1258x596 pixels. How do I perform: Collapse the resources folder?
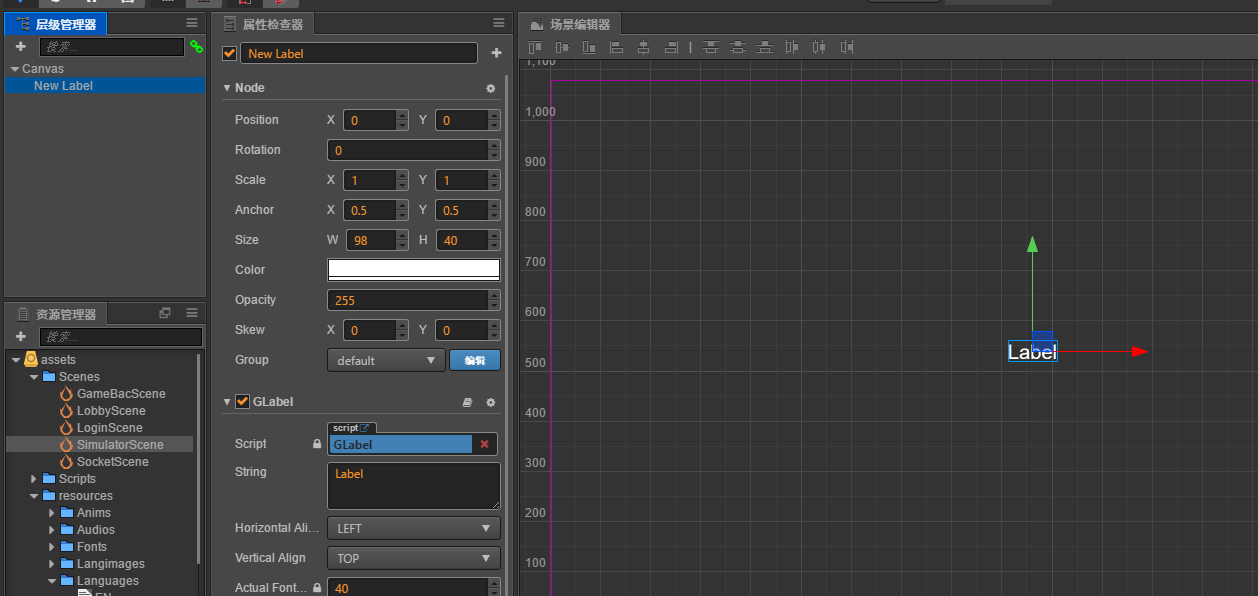coord(33,496)
